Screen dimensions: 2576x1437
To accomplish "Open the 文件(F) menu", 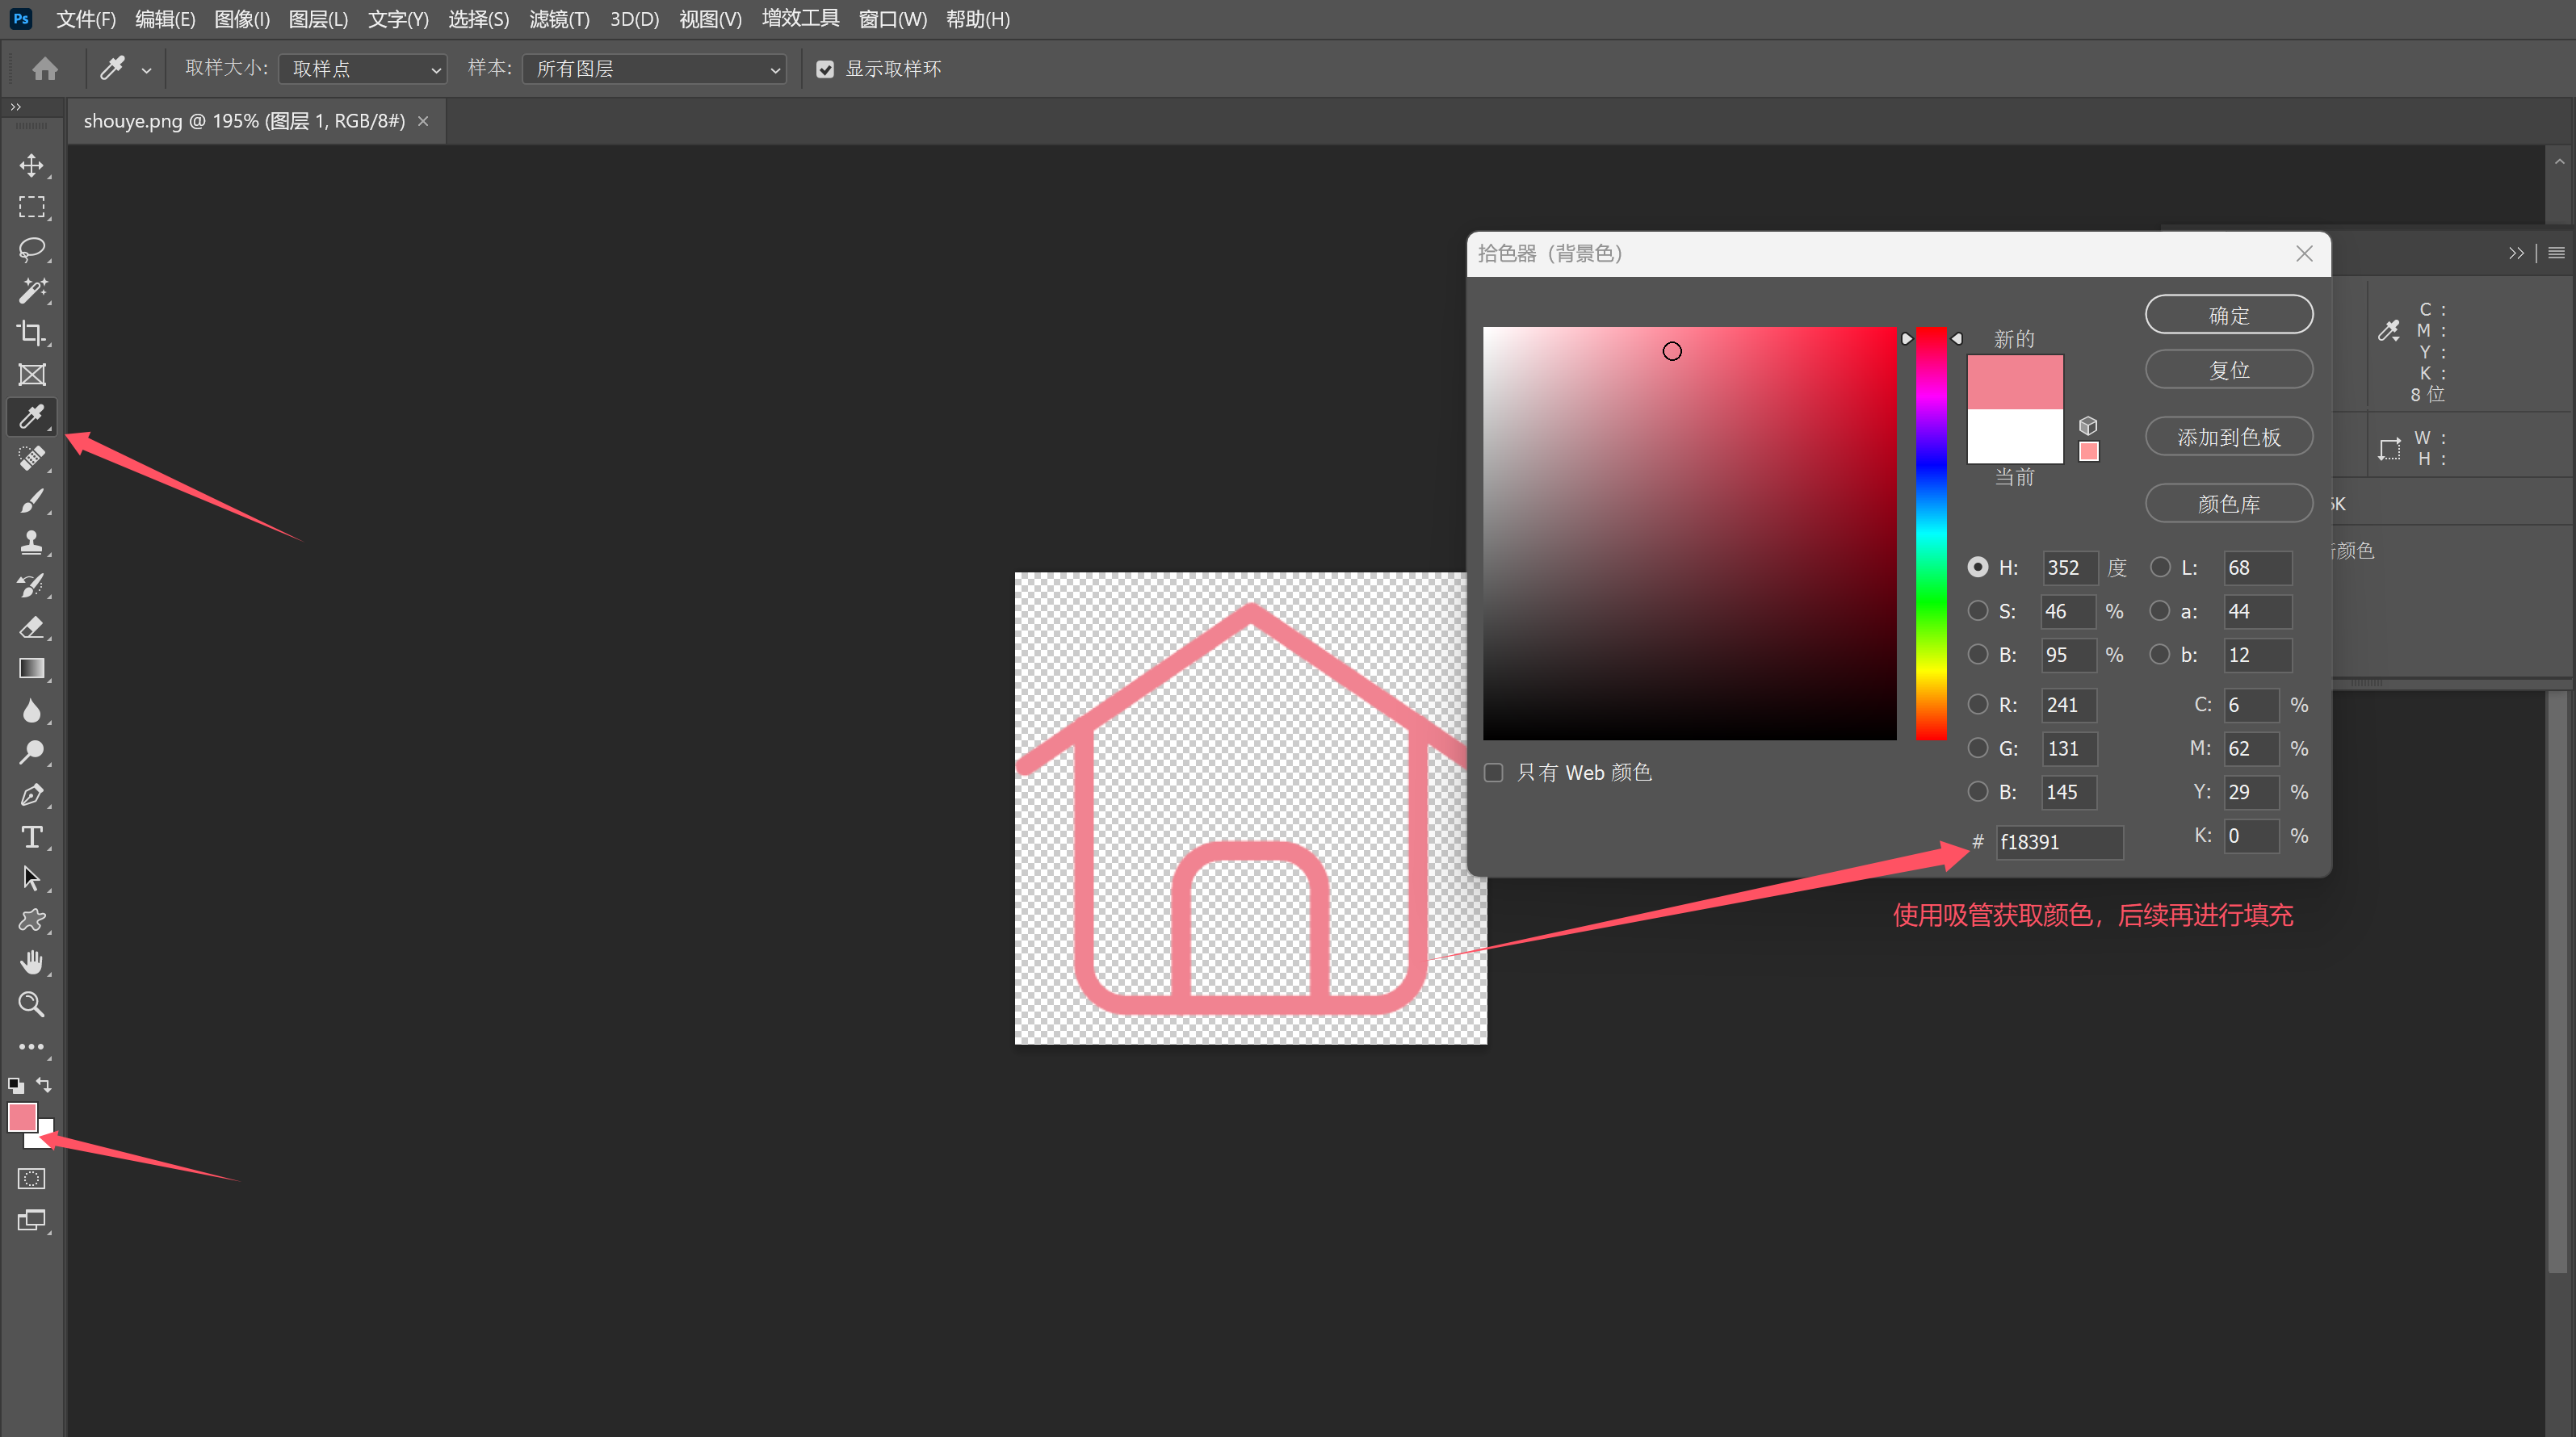I will 86,19.
